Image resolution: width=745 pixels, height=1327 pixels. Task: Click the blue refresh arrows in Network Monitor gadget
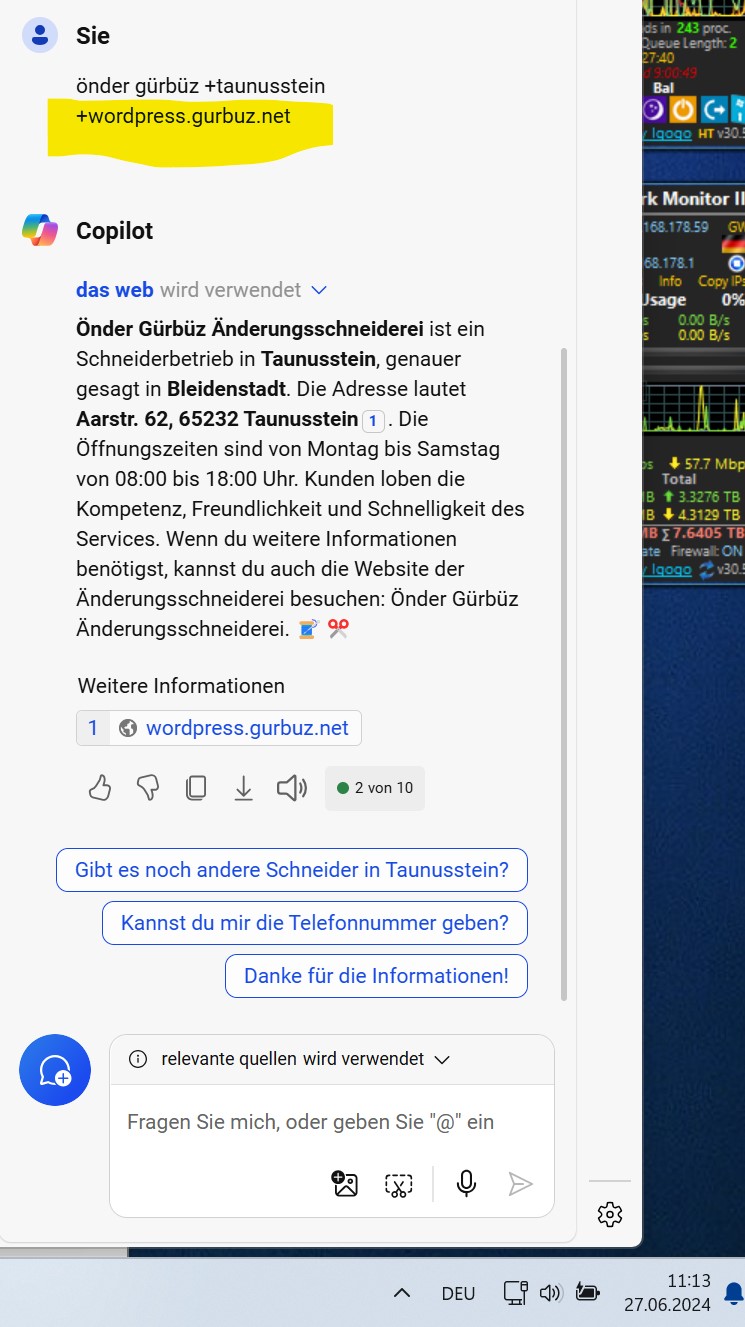[x=708, y=569]
